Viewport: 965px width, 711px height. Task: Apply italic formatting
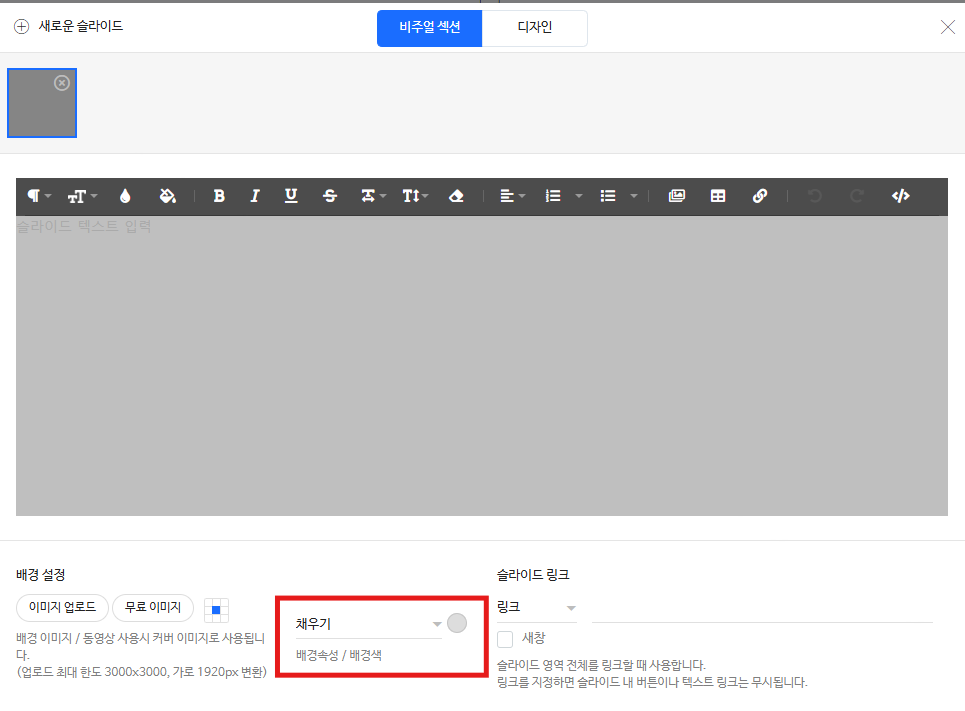pyautogui.click(x=254, y=196)
